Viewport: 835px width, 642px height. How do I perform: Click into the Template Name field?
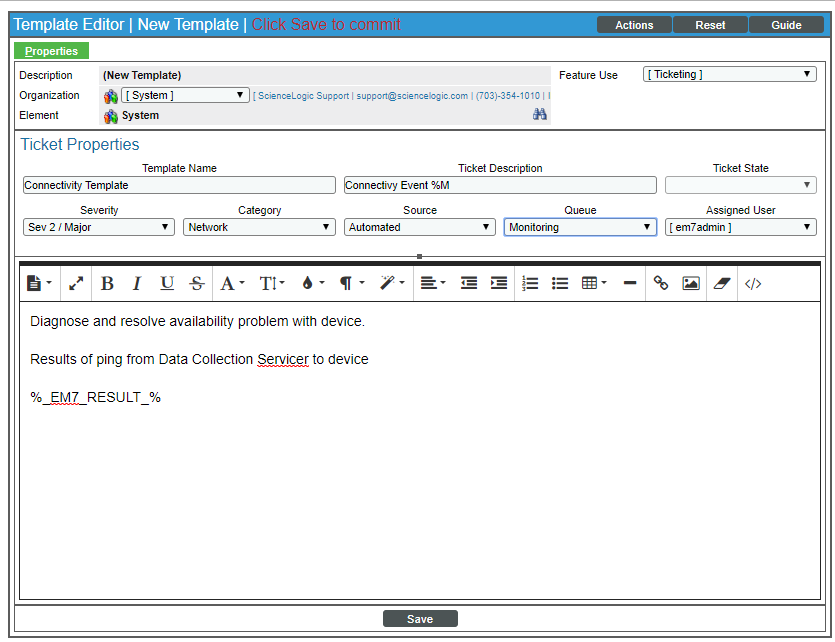tap(179, 185)
